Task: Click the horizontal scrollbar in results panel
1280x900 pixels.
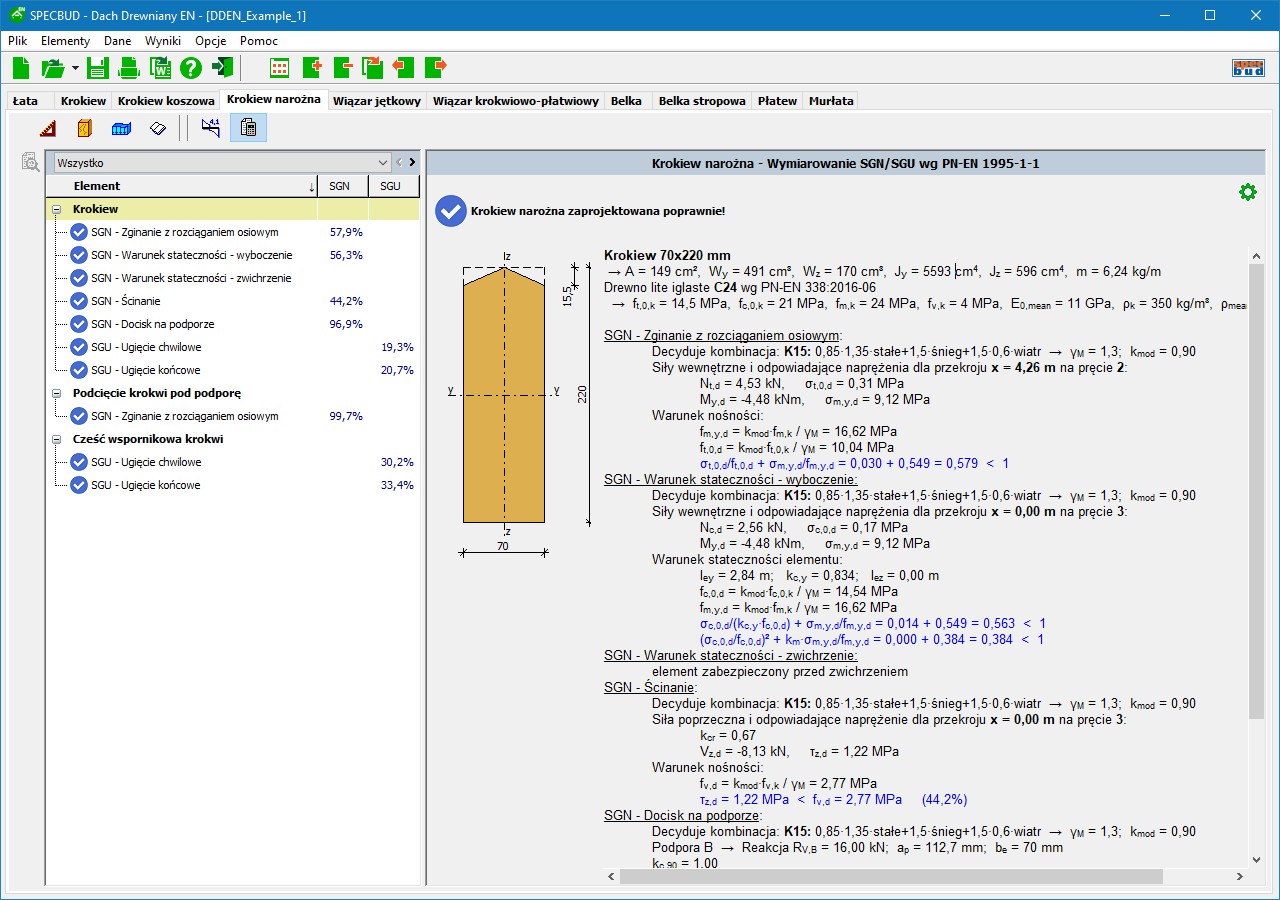Action: pos(890,876)
